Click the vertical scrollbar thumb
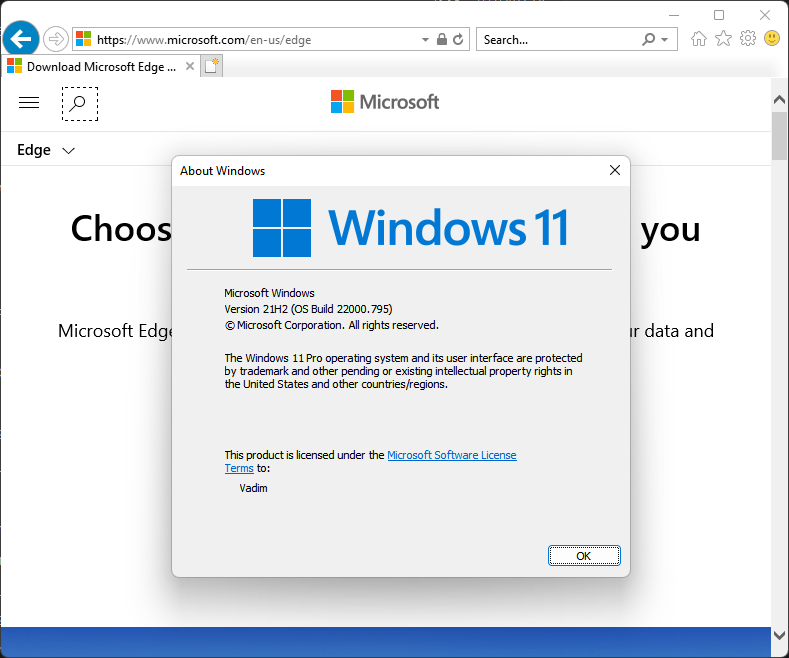This screenshot has height=658, width=789. pyautogui.click(x=779, y=136)
